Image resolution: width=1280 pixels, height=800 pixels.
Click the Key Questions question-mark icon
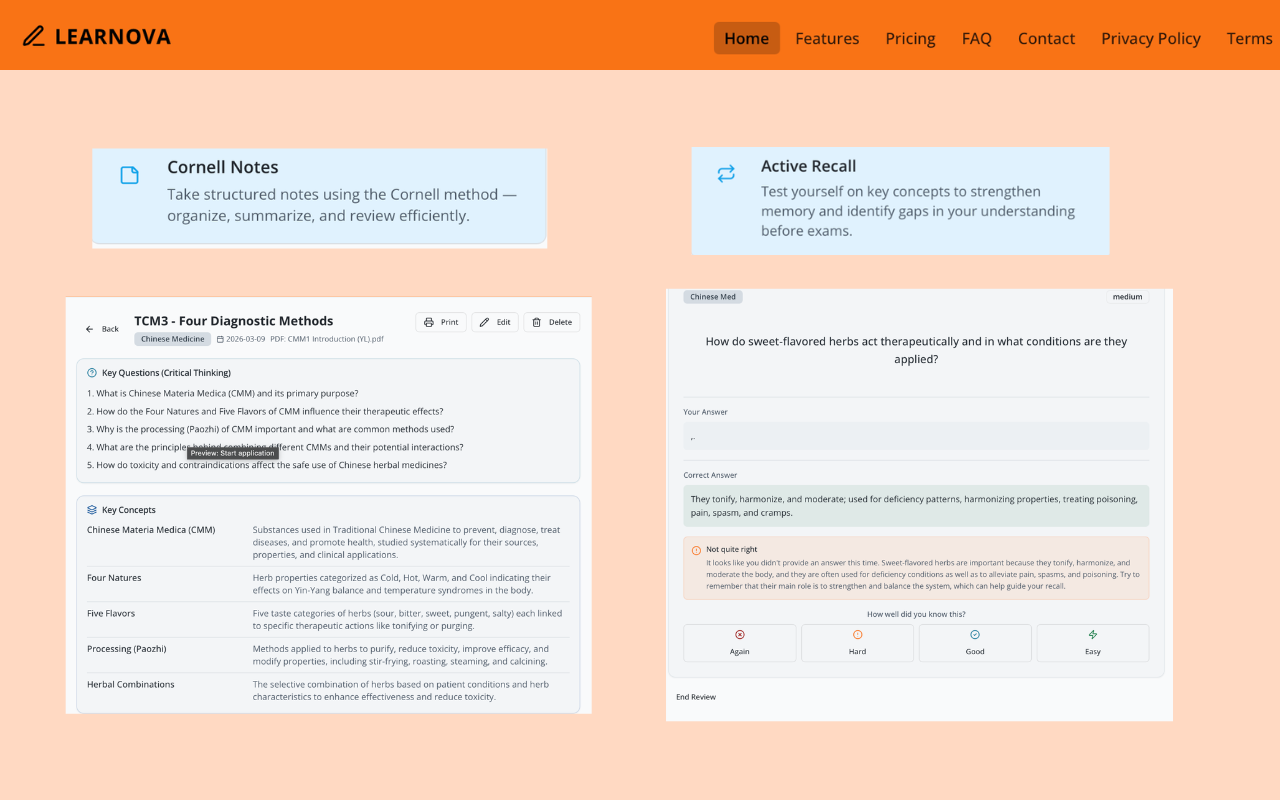(x=92, y=373)
